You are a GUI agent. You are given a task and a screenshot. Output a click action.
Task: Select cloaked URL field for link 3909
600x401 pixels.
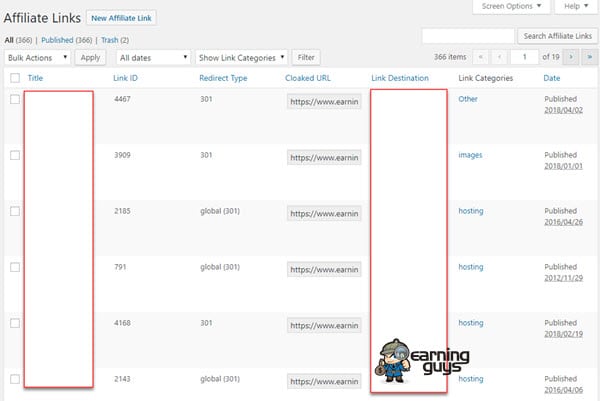coord(324,158)
